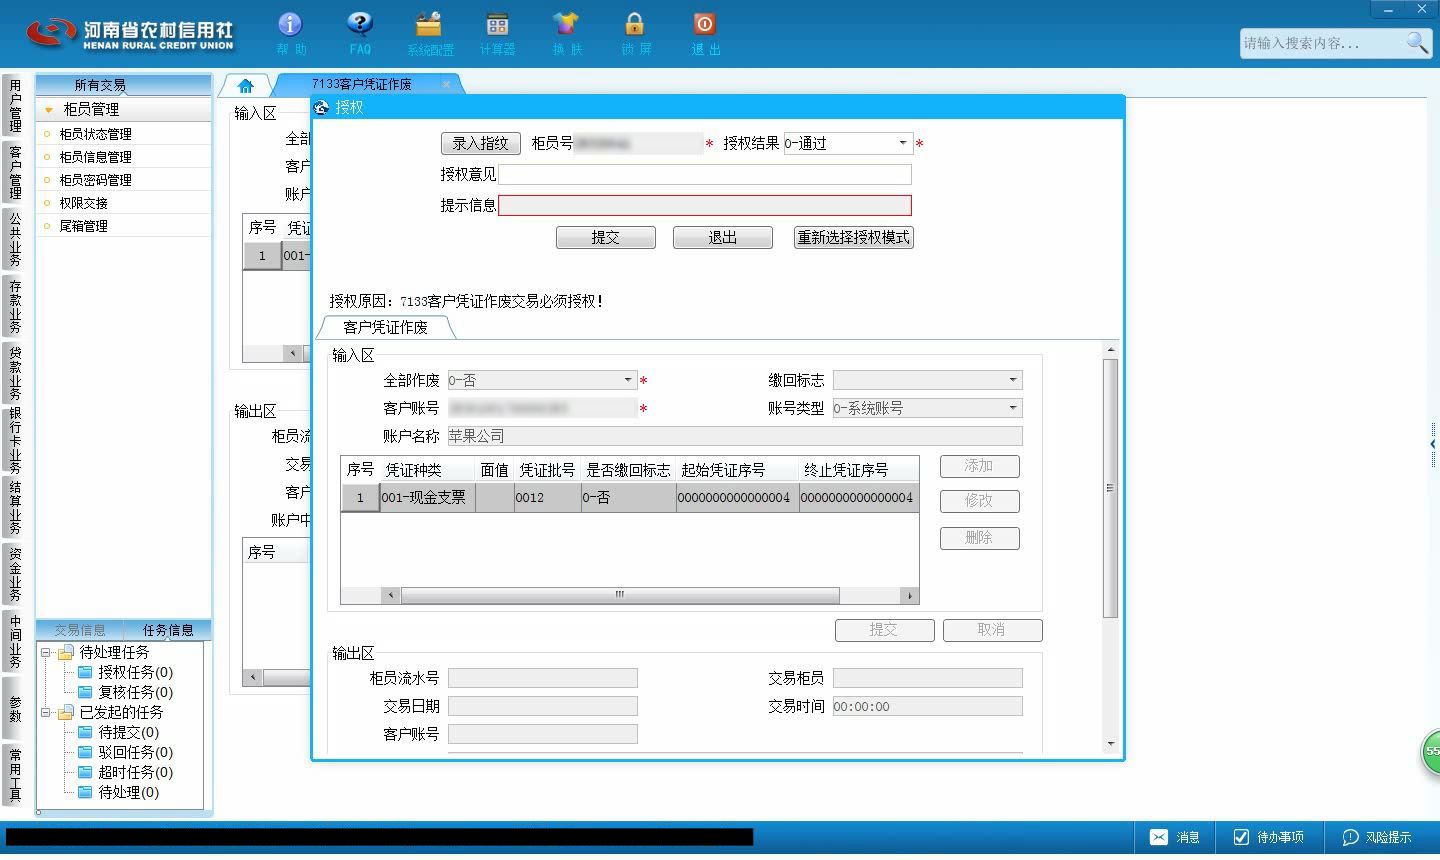Open the 授权结果 dropdown
This screenshot has width=1440, height=860.
pos(903,143)
